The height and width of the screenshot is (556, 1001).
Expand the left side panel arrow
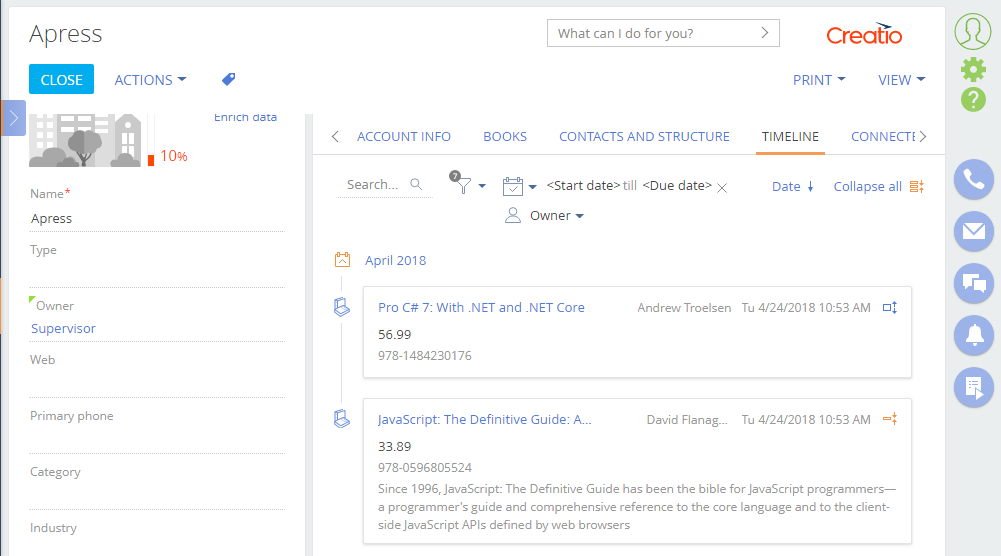tap(13, 118)
